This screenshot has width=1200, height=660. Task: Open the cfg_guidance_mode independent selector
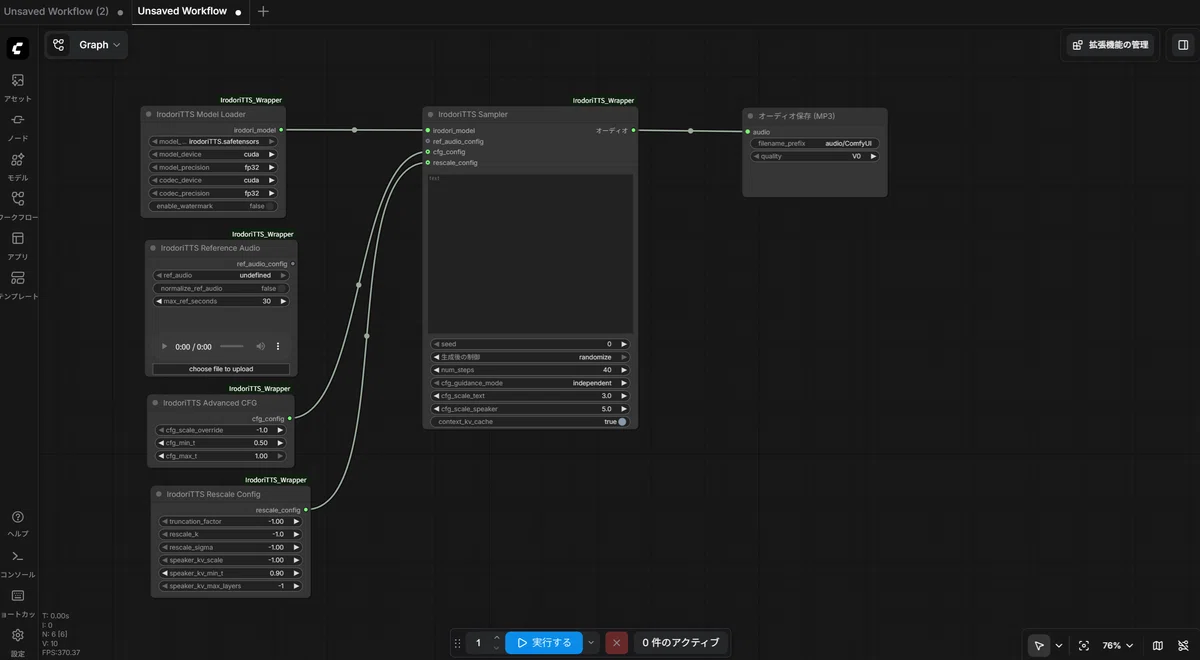530,383
